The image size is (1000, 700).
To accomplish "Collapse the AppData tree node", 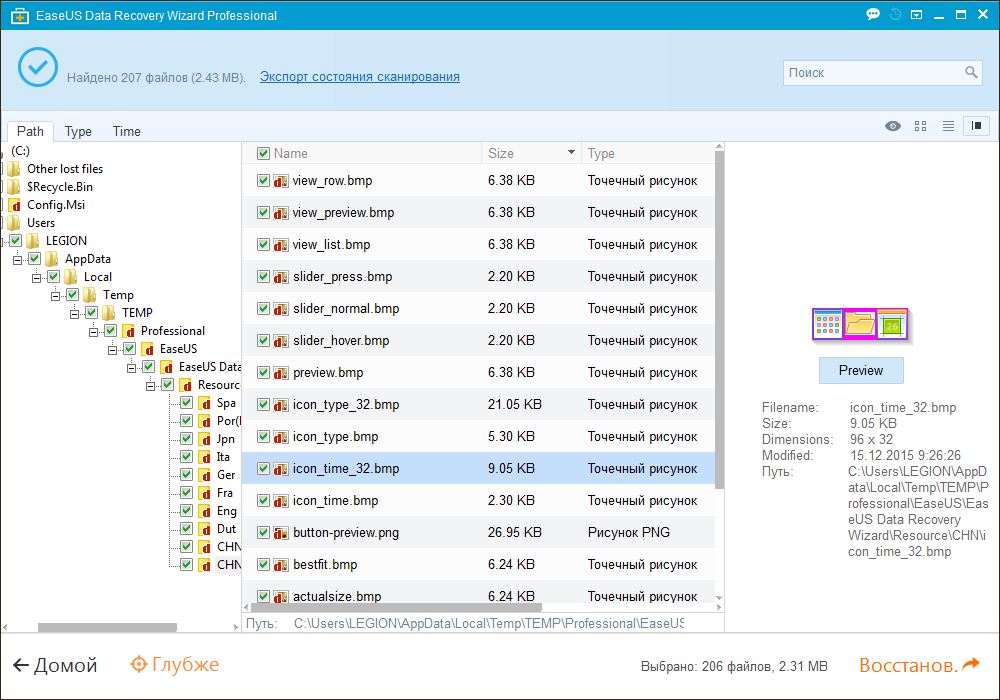I will (x=17, y=259).
